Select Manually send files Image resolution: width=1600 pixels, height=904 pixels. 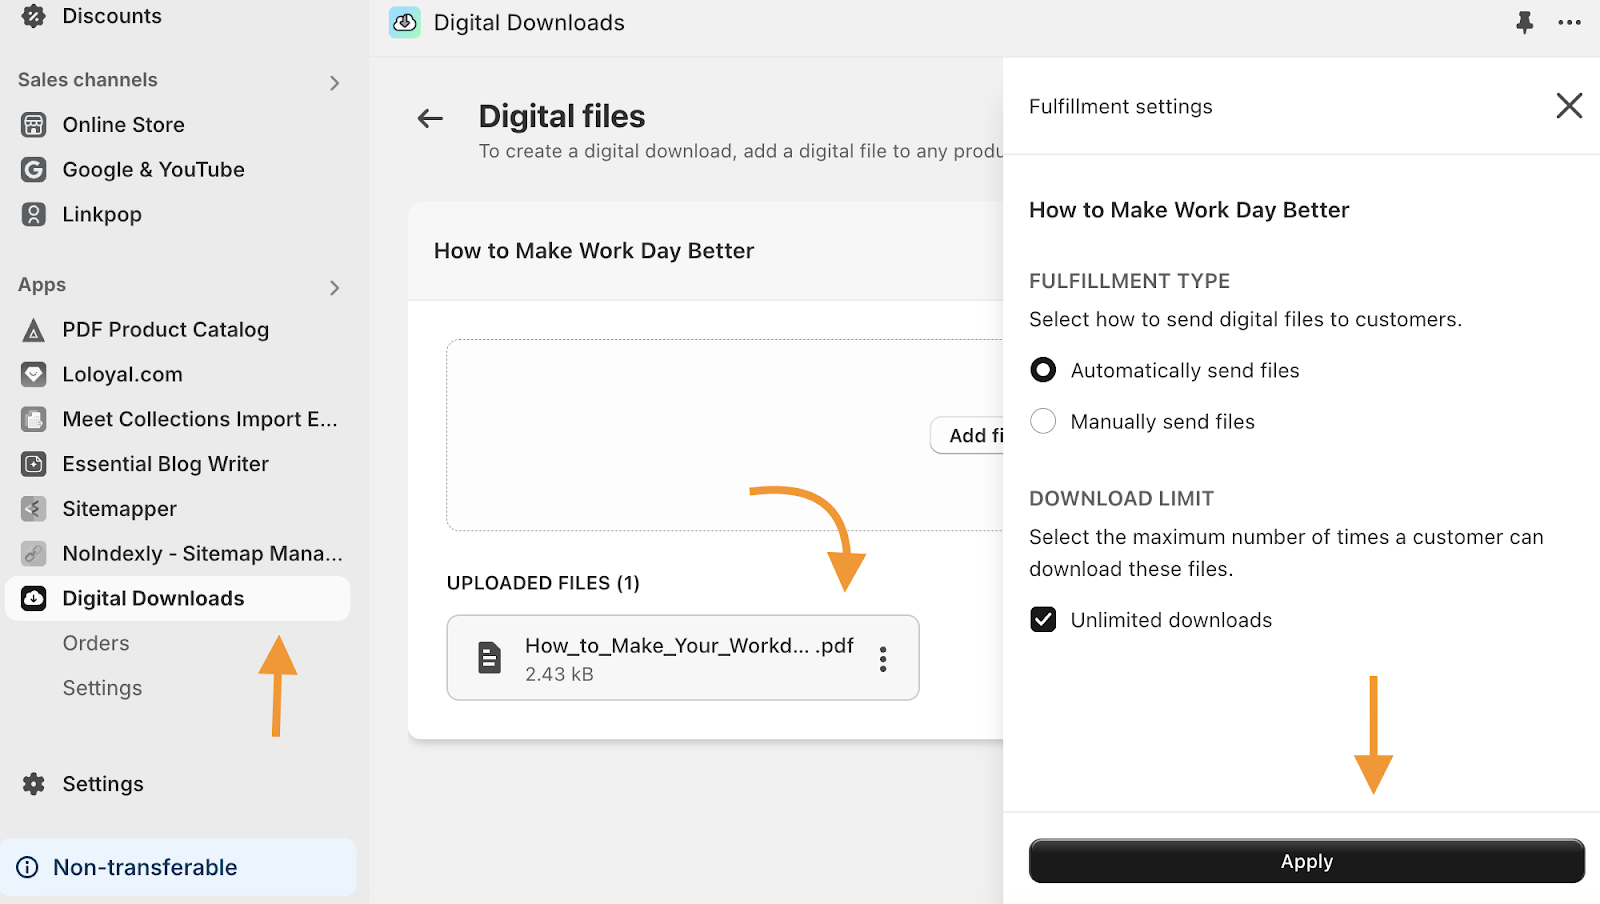1043,421
